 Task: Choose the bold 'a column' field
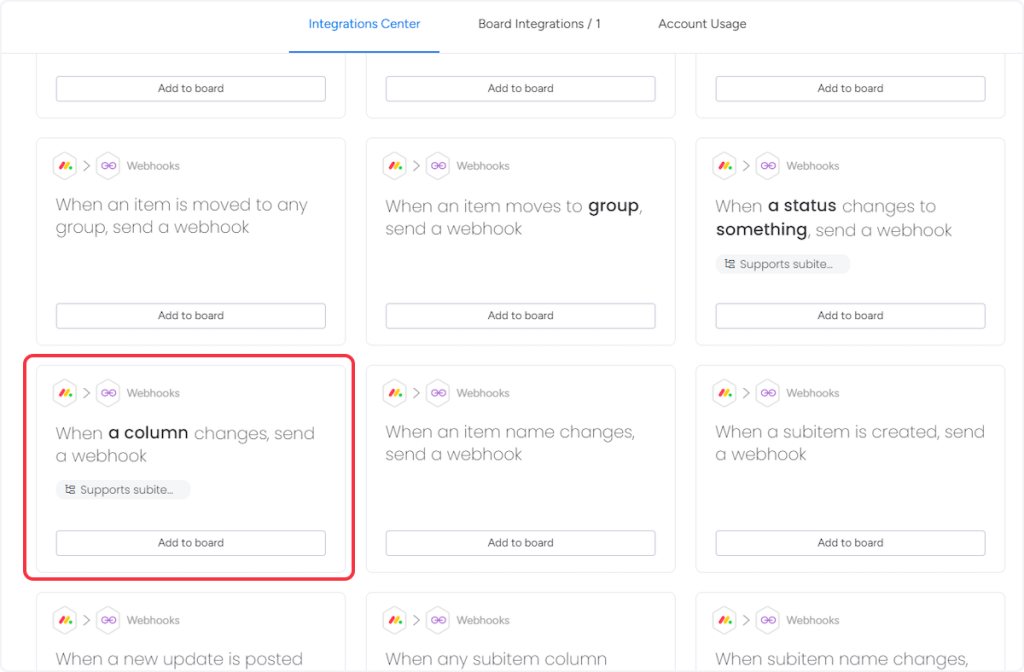[148, 433]
